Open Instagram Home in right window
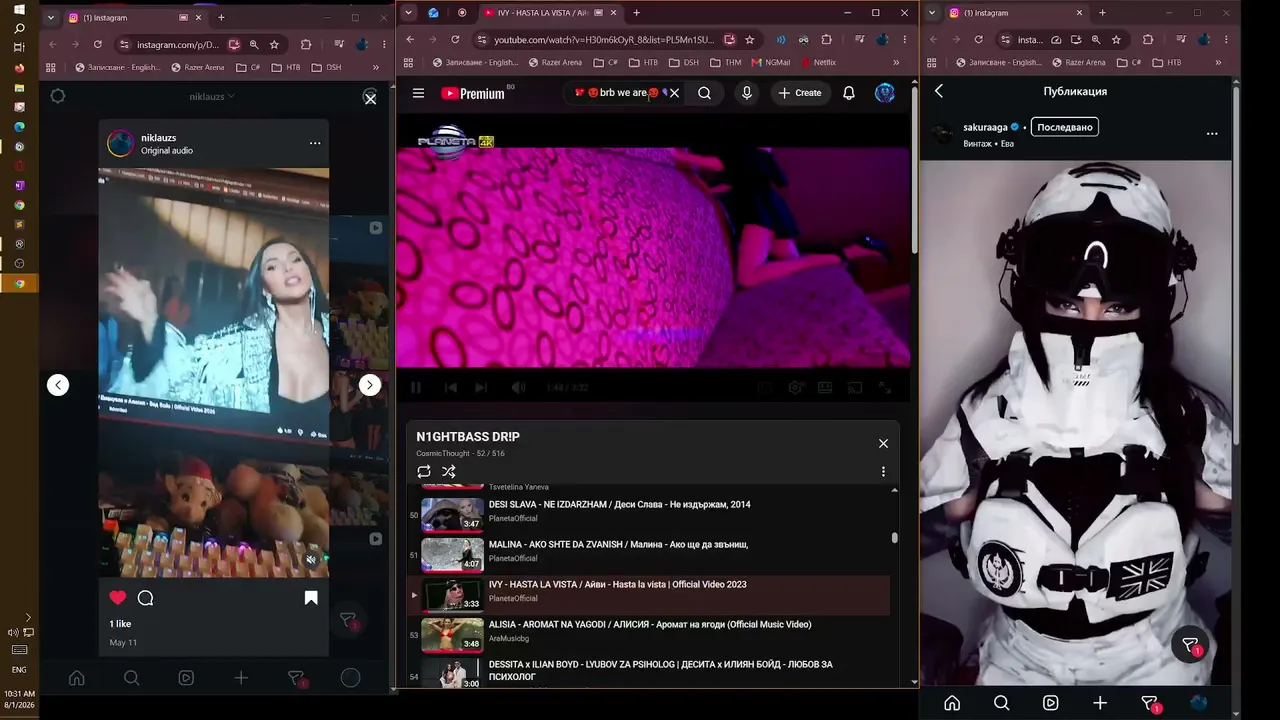 point(952,703)
